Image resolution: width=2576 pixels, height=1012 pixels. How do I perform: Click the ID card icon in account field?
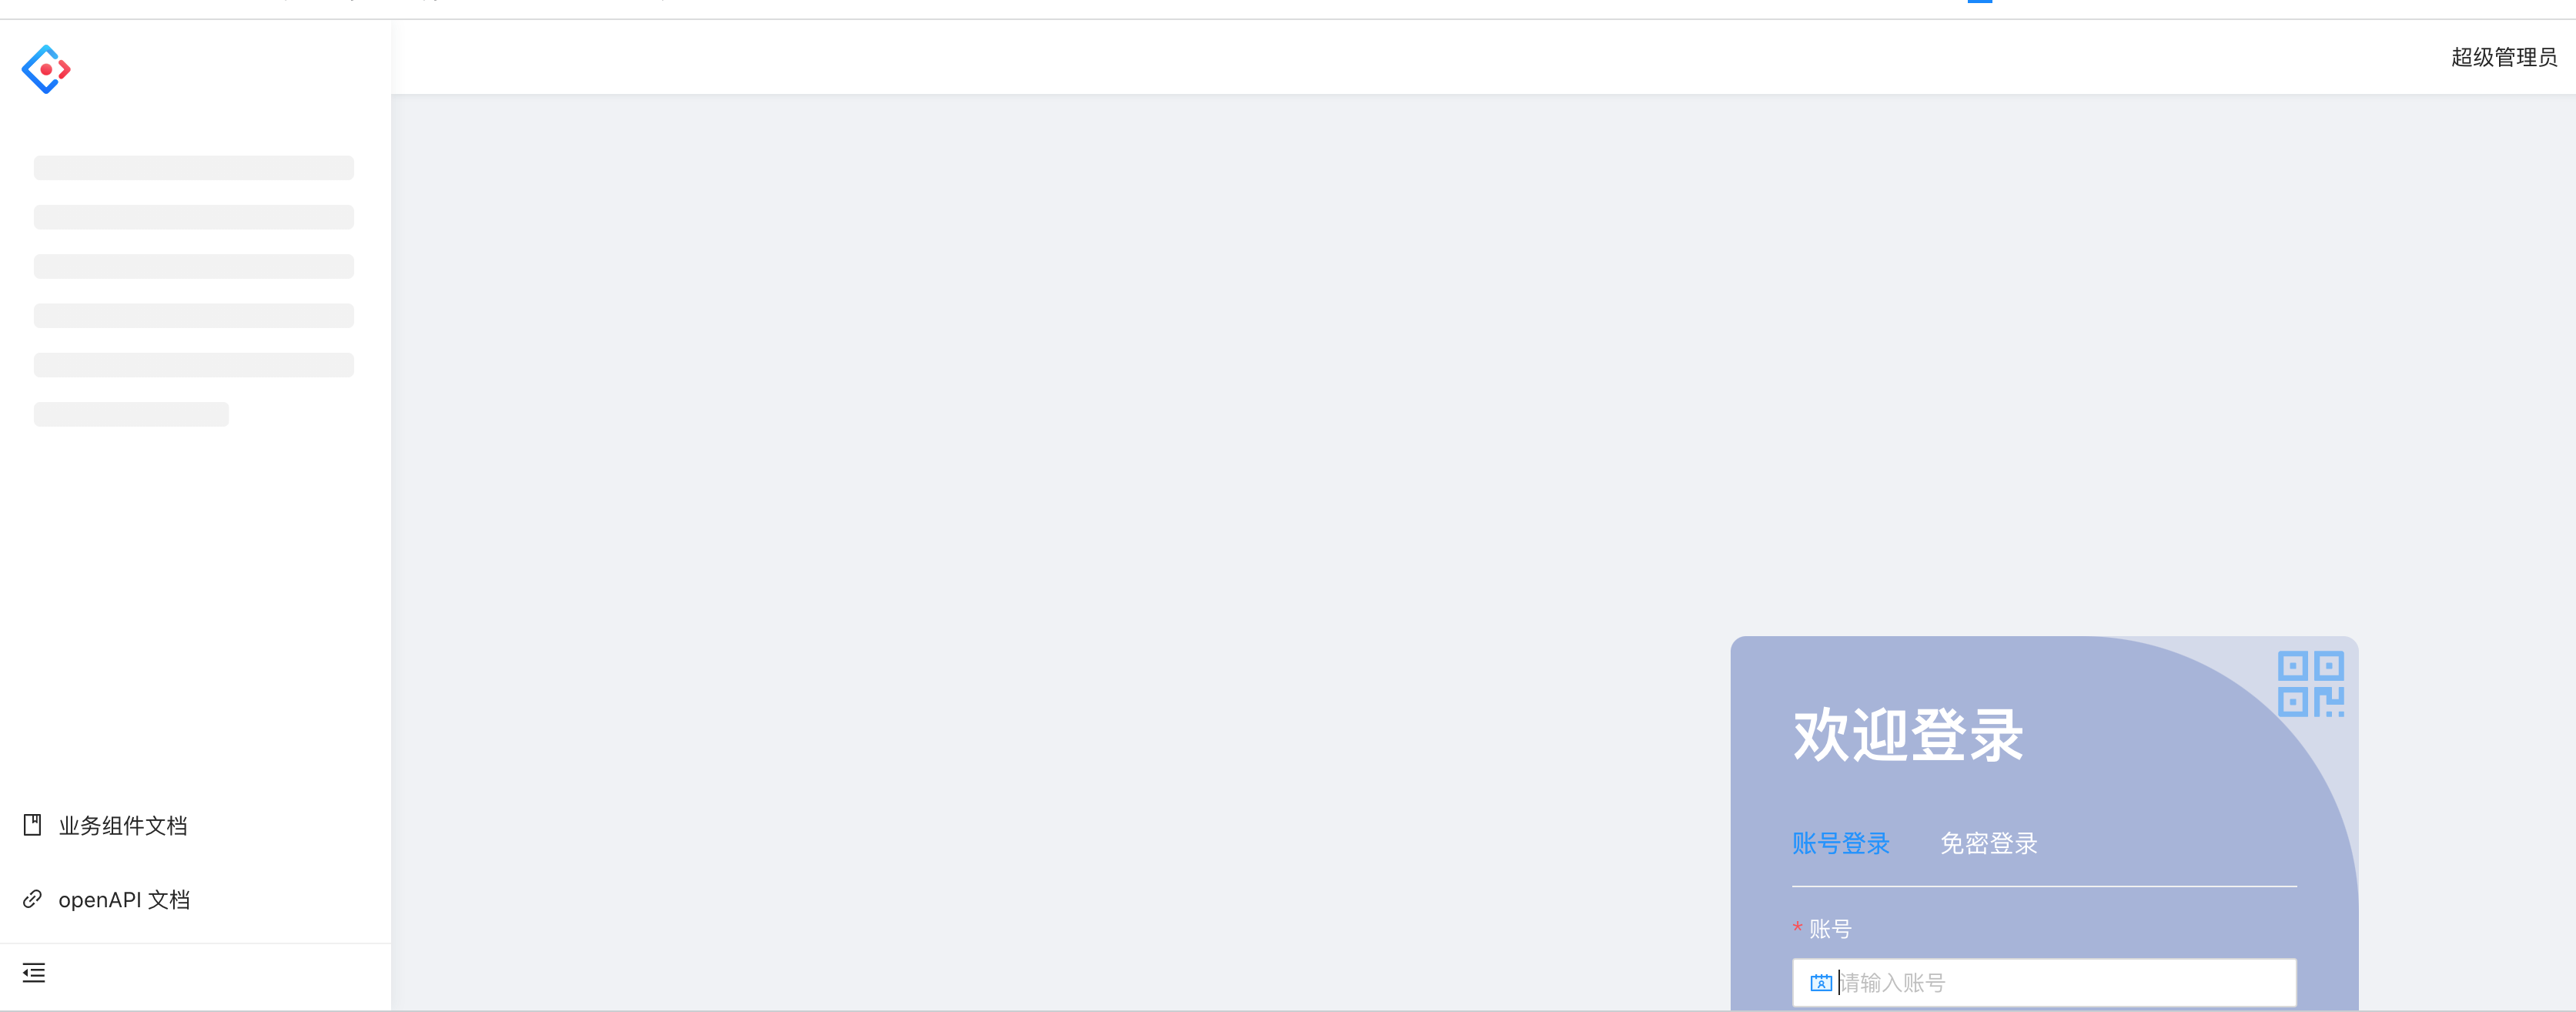pyautogui.click(x=1821, y=983)
